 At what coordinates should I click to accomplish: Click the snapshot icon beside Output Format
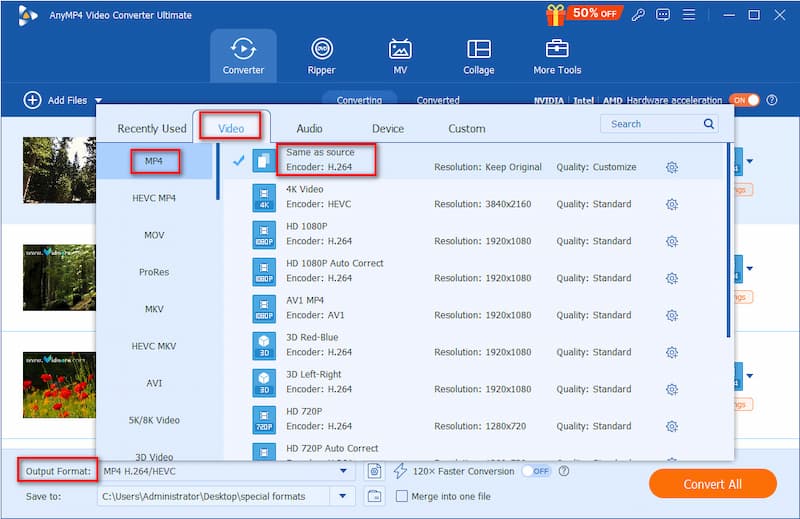click(374, 471)
